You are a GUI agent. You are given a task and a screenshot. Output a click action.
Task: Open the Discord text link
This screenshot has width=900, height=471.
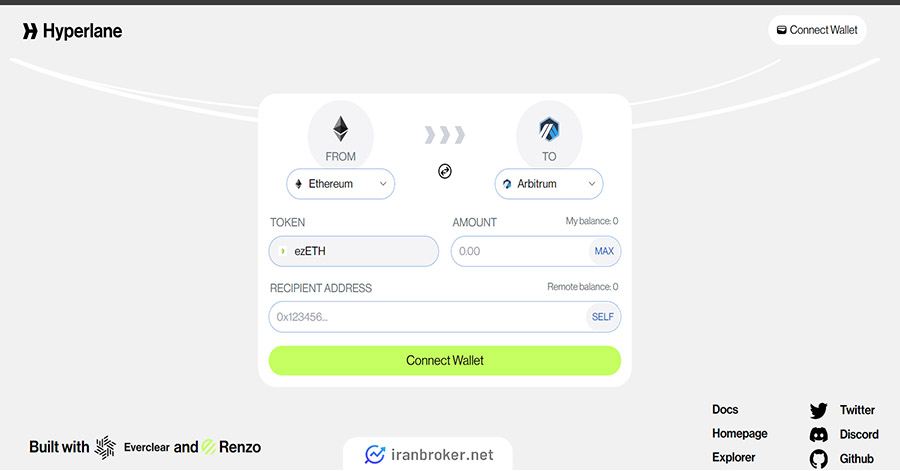859,435
